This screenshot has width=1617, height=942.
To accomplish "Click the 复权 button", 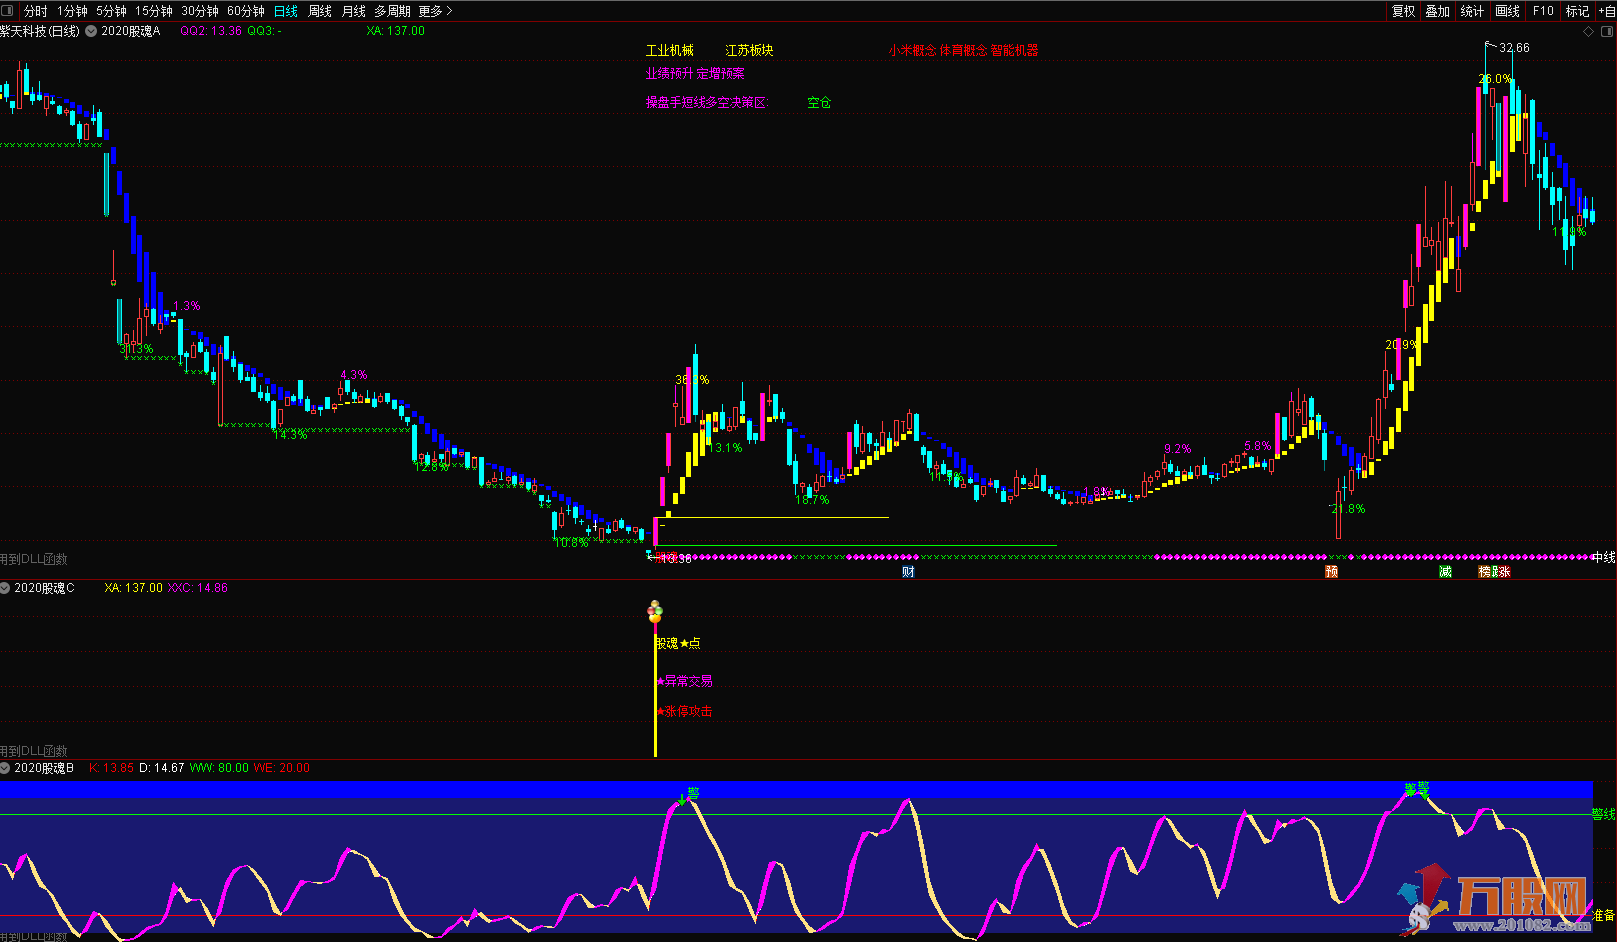I will 1404,11.
